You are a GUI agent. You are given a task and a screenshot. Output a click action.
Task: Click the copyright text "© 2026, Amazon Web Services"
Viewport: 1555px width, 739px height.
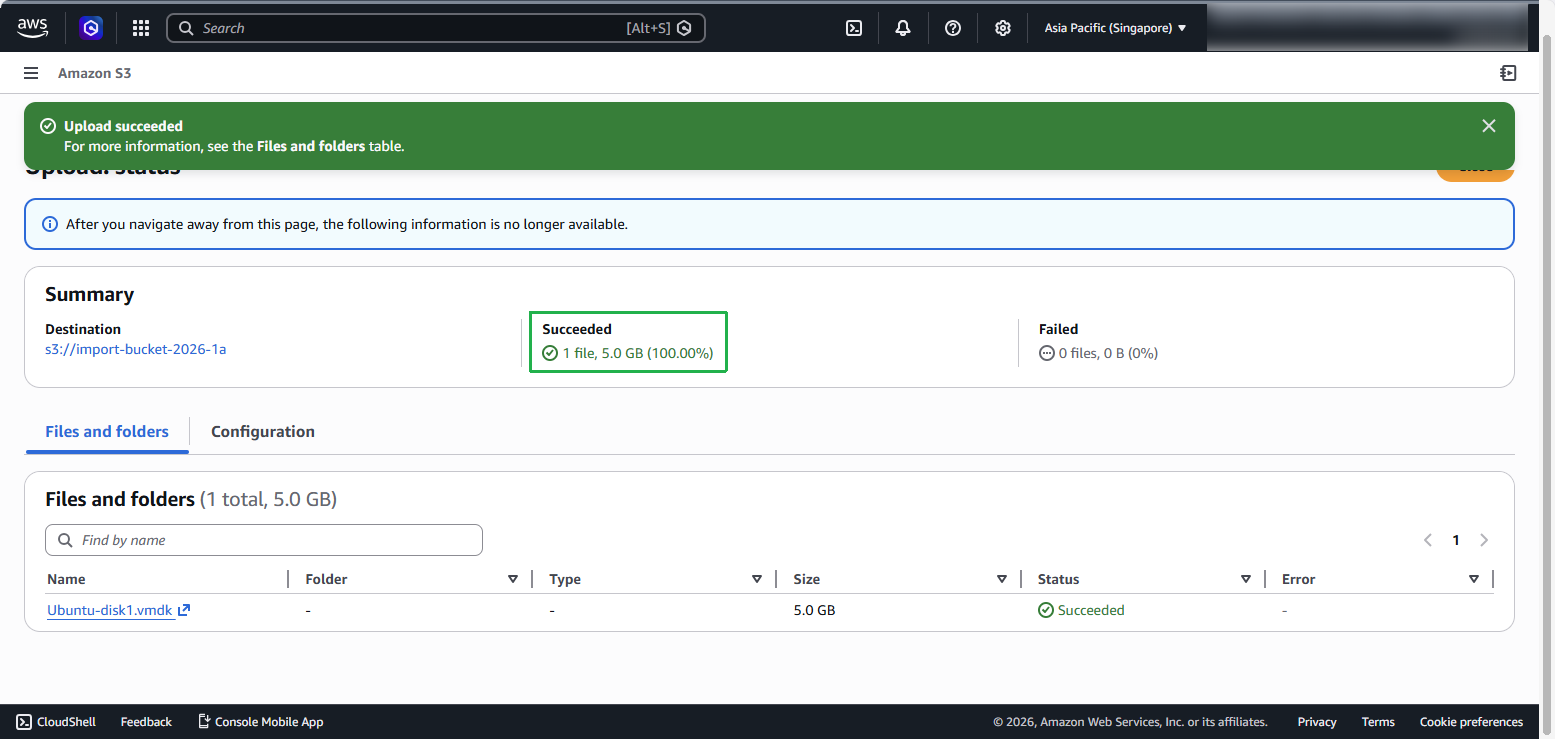(x=1130, y=722)
